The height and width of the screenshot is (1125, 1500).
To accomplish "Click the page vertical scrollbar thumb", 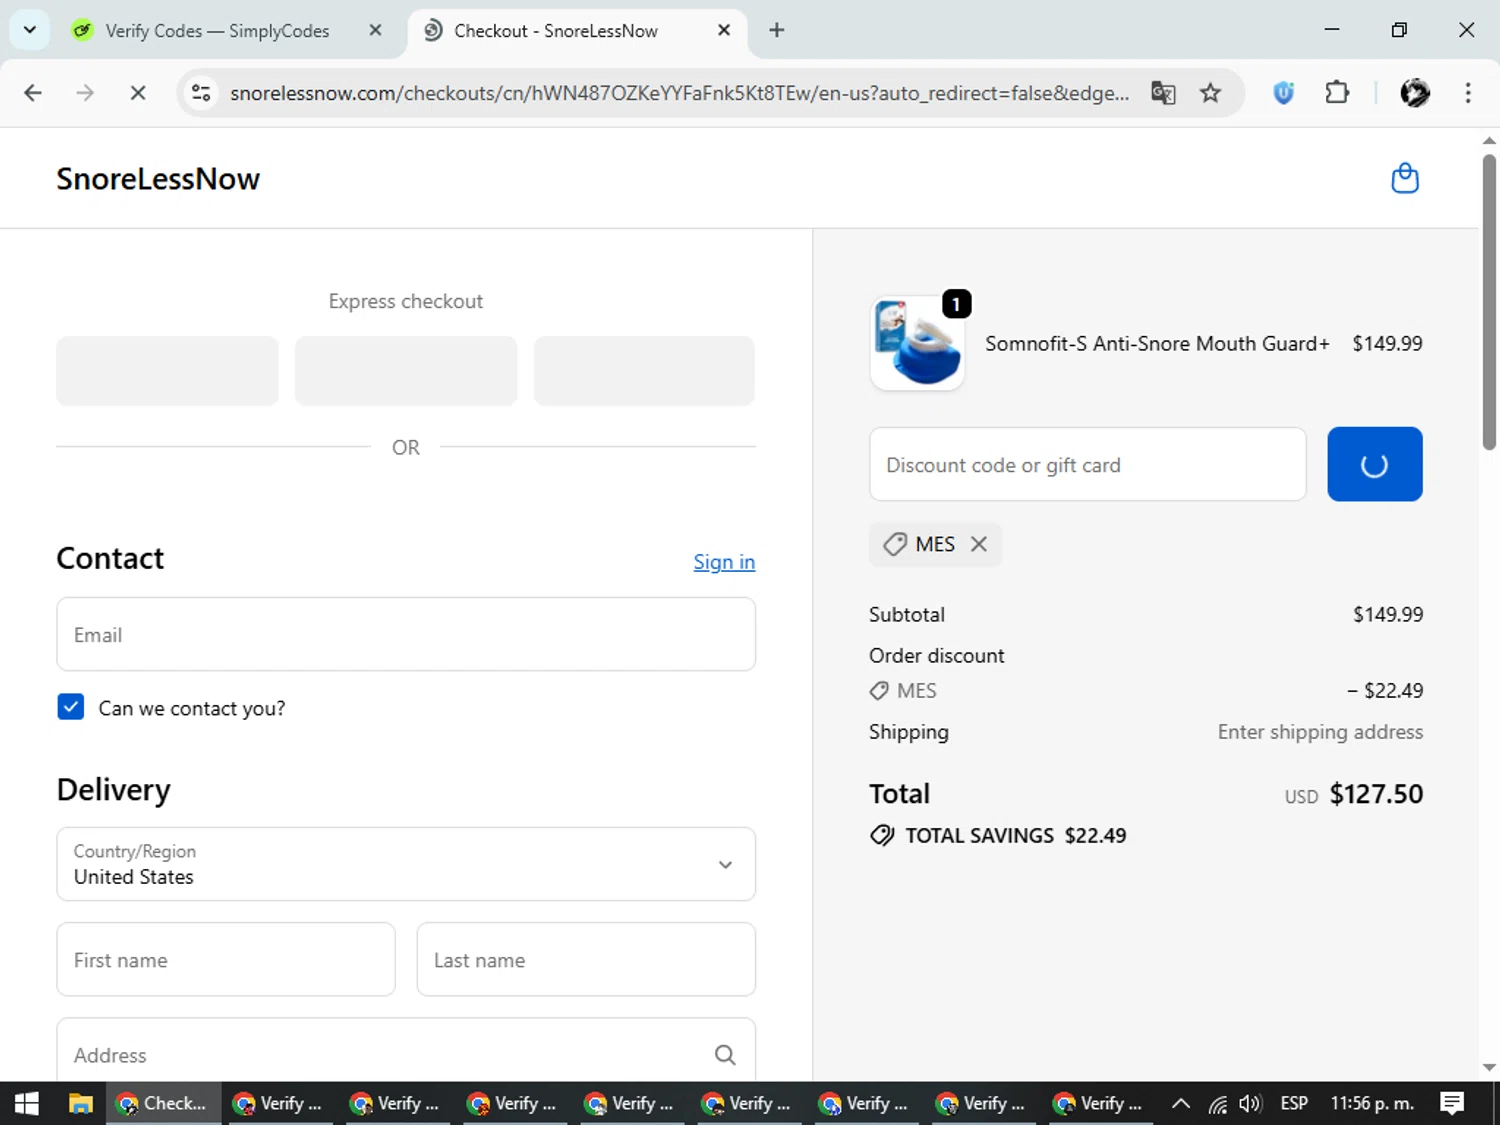I will pos(1489,302).
